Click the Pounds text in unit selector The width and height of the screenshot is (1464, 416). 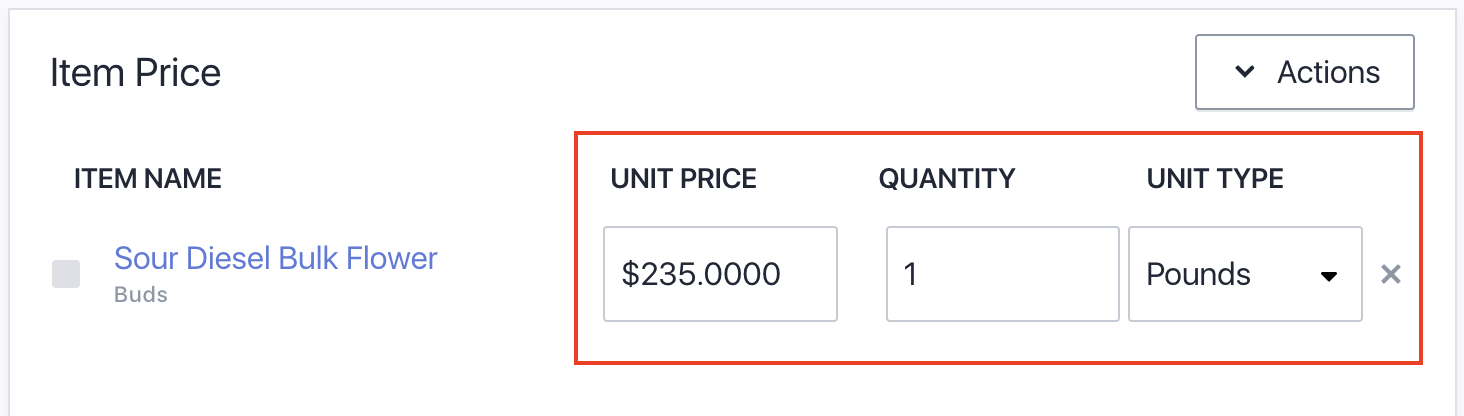point(1198,274)
